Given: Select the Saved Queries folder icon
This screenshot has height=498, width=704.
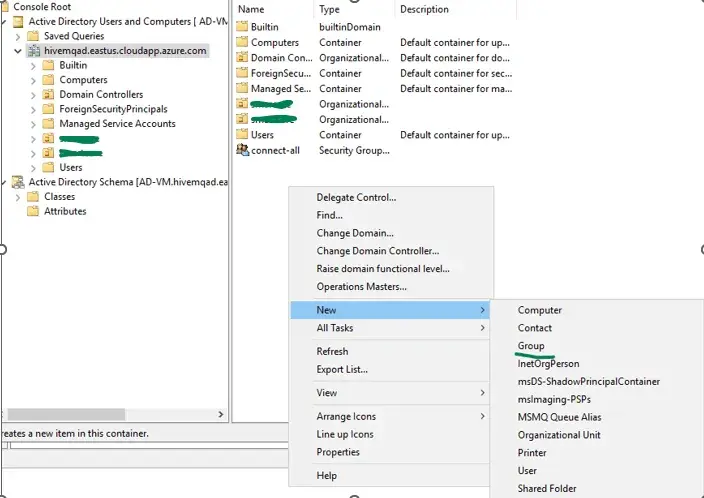Looking at the screenshot, I should pyautogui.click(x=33, y=36).
